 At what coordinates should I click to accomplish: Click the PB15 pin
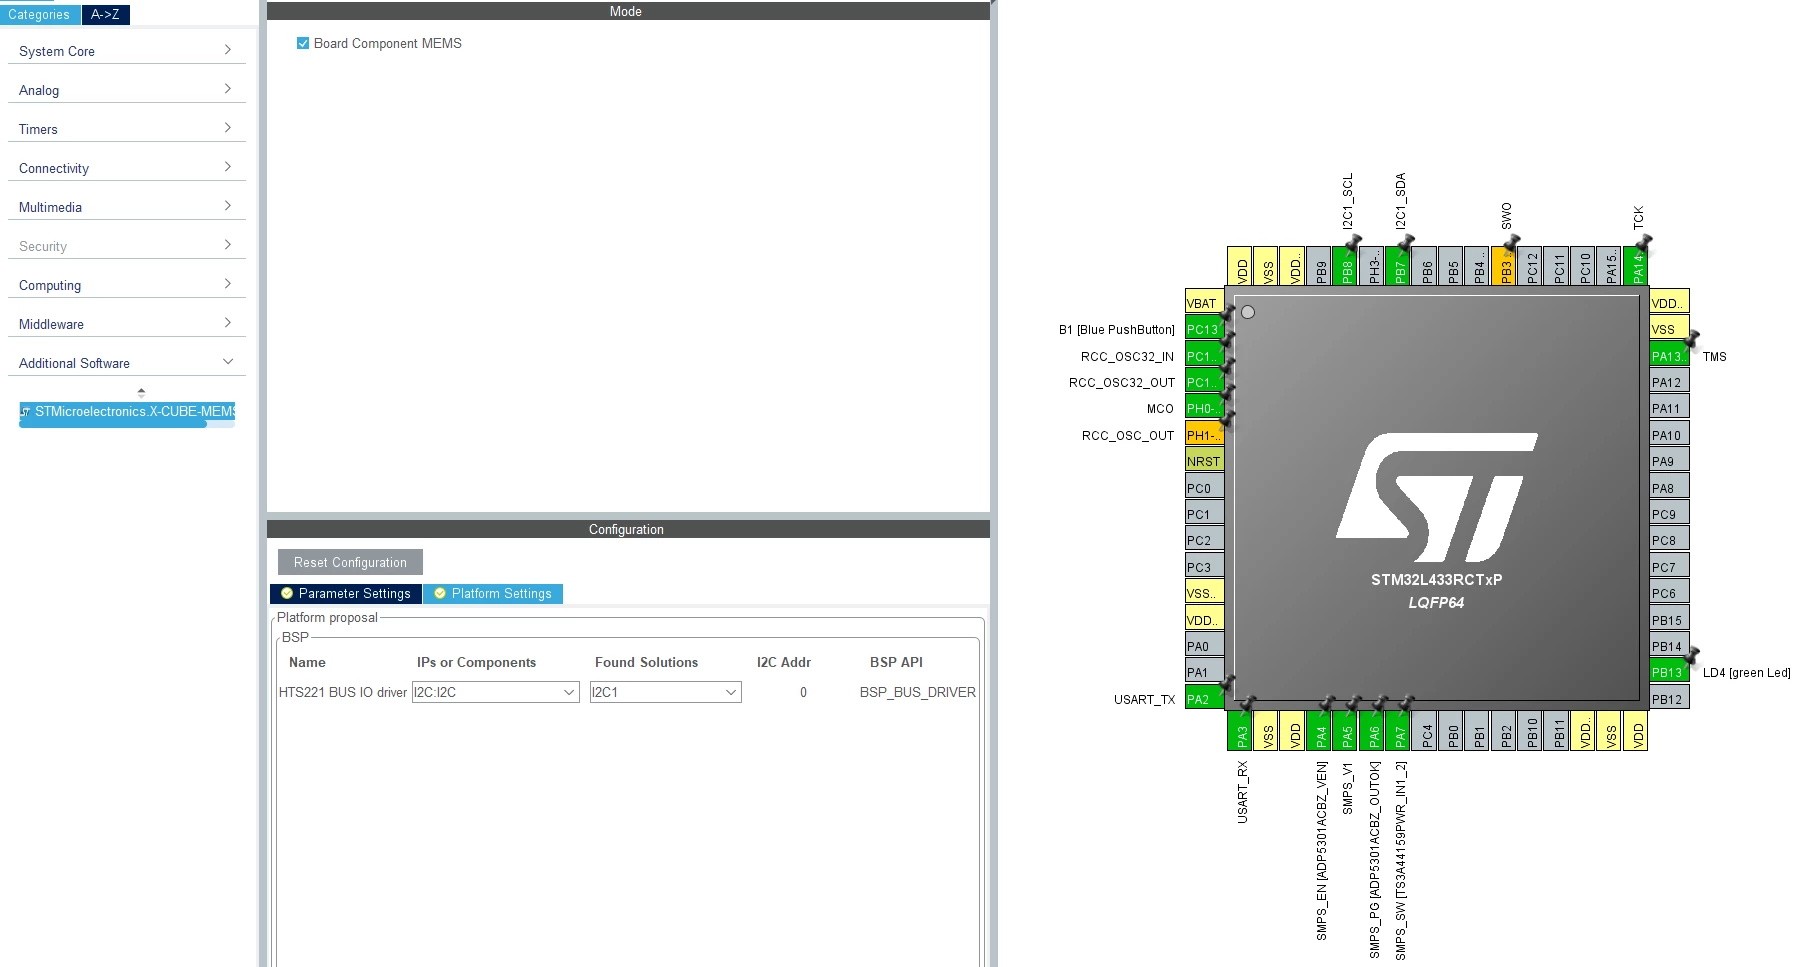(x=1669, y=620)
